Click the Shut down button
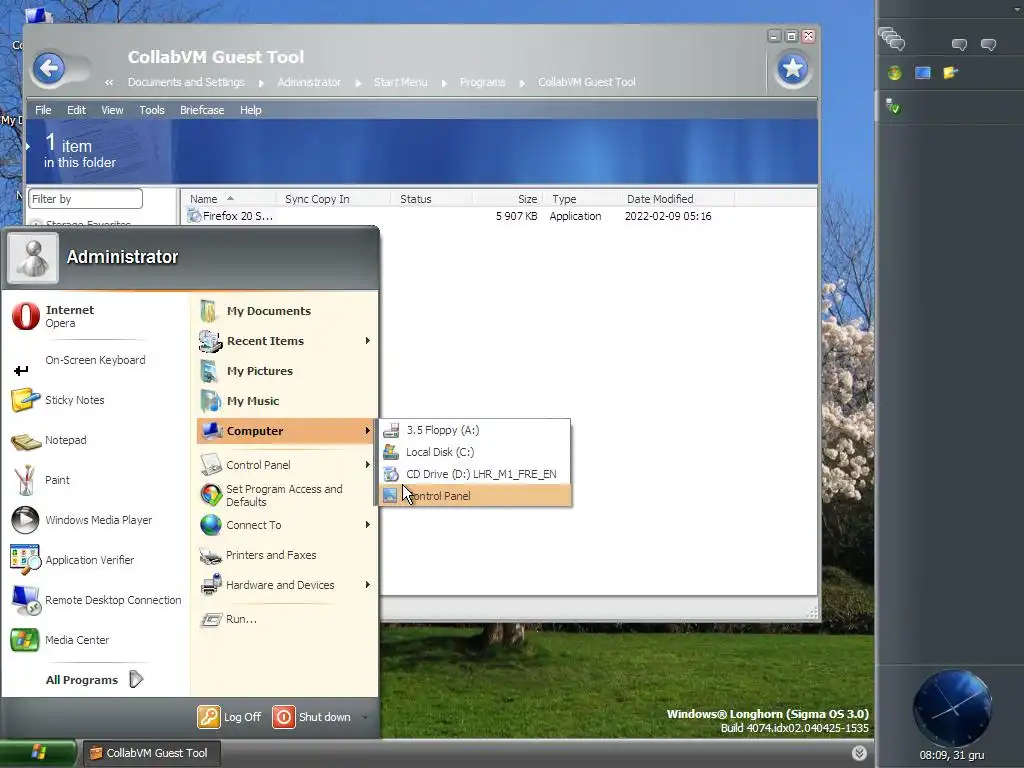Viewport: 1024px width, 768px height. 312,717
